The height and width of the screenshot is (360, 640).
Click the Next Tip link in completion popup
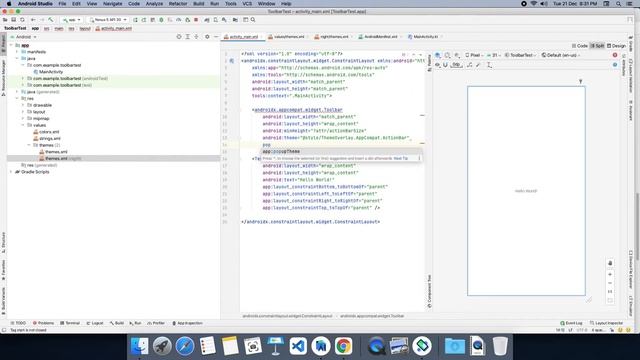coord(401,158)
